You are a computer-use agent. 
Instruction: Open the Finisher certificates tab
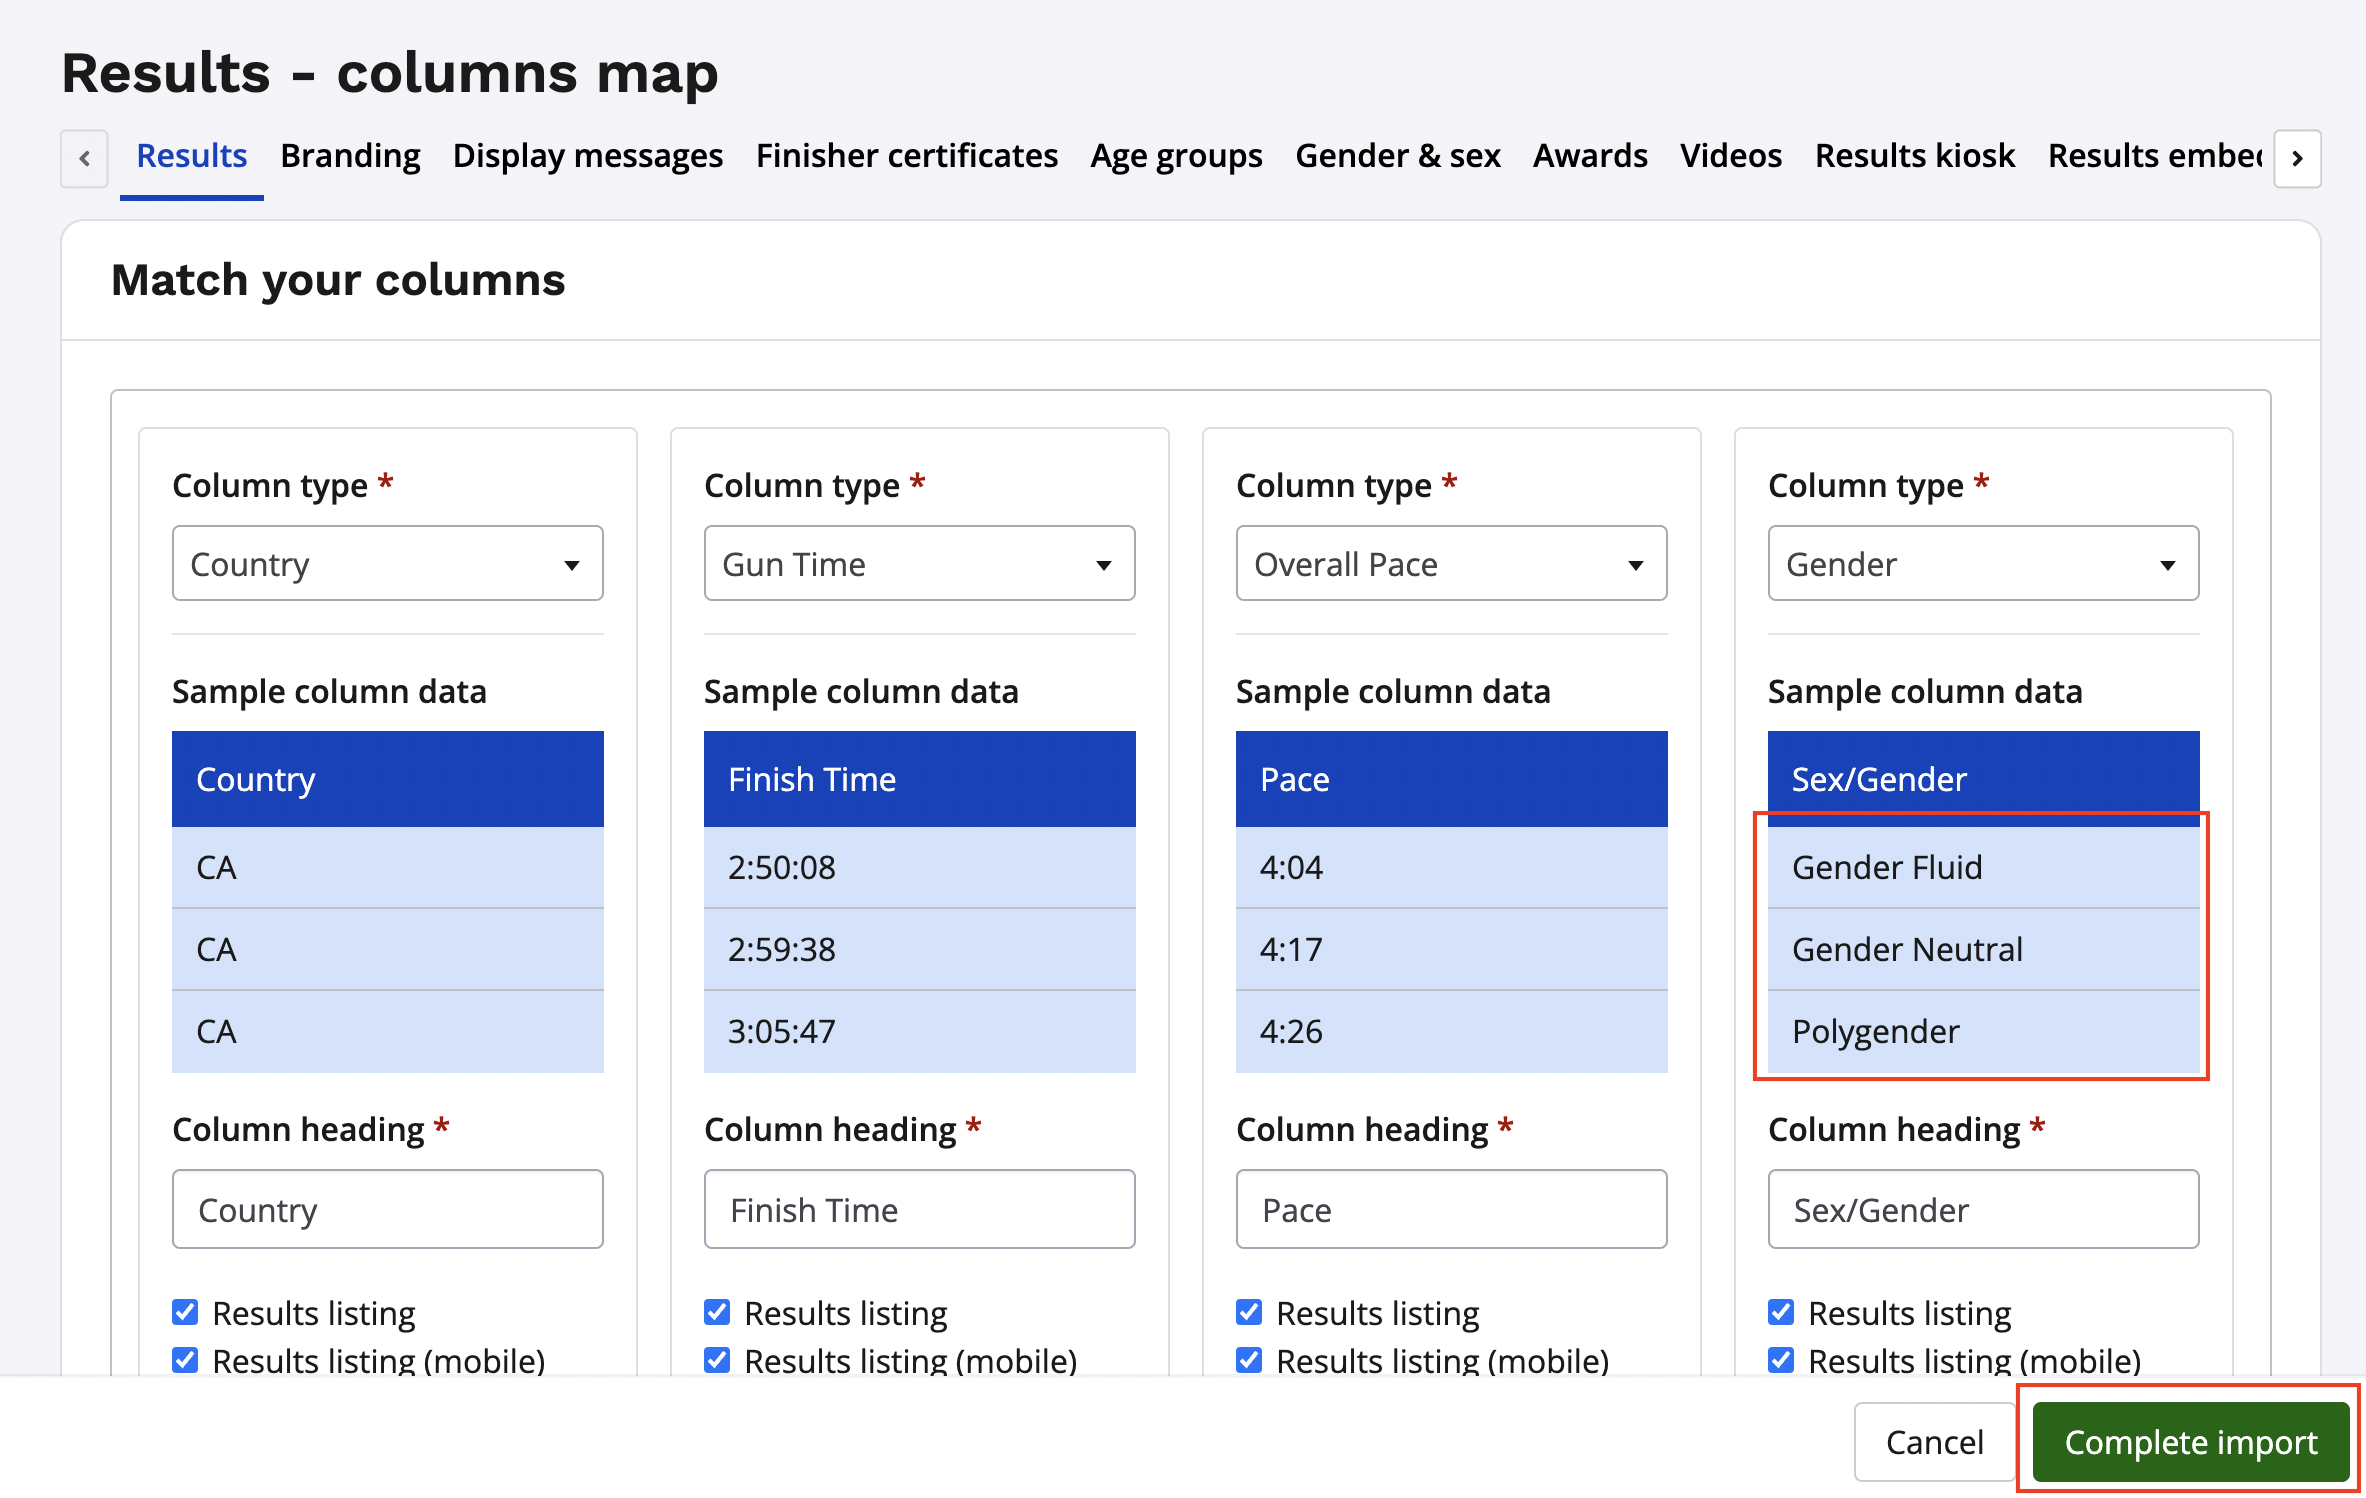click(x=906, y=156)
